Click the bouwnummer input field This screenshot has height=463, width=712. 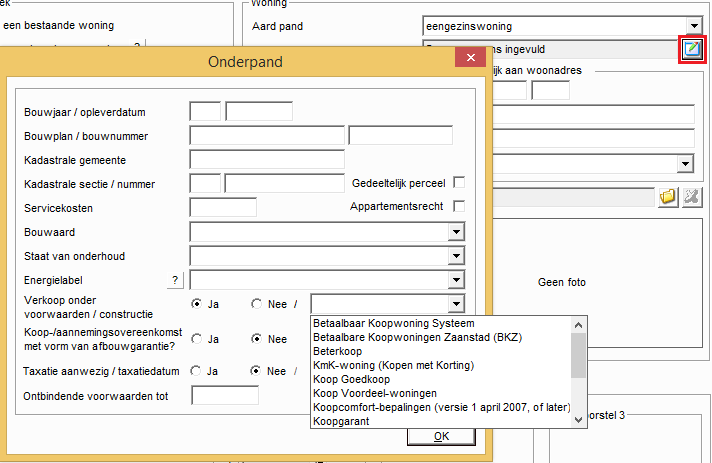pyautogui.click(x=400, y=135)
